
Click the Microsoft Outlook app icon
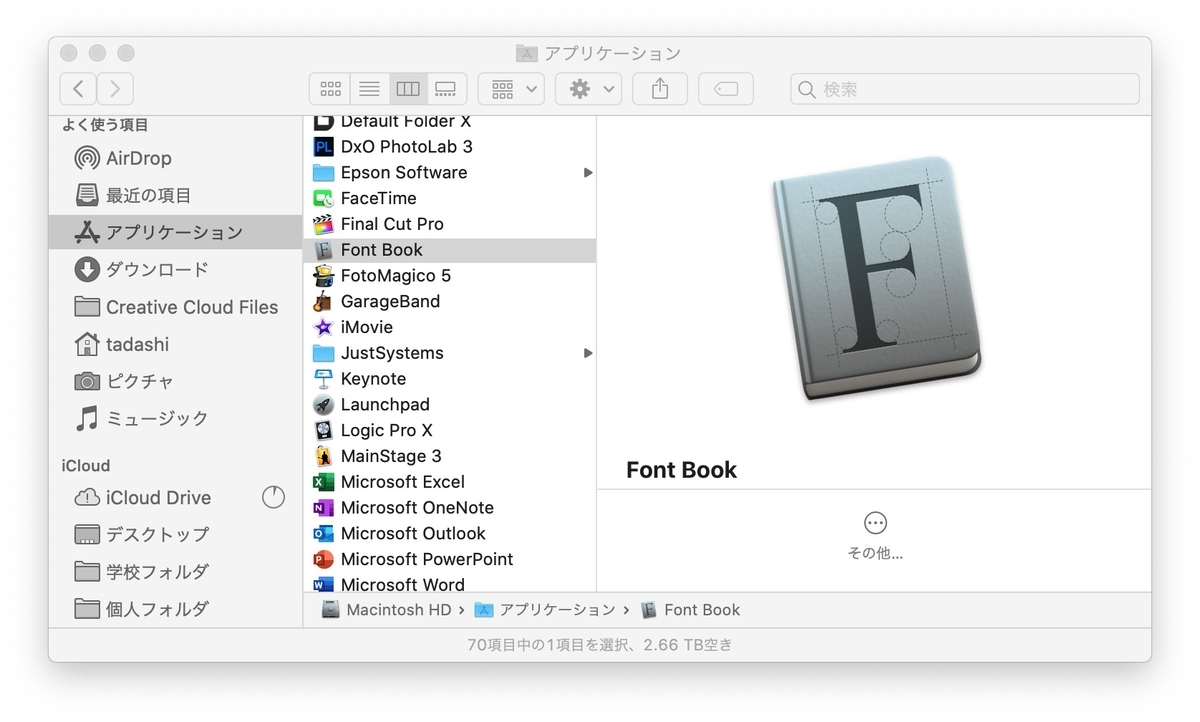click(x=323, y=533)
